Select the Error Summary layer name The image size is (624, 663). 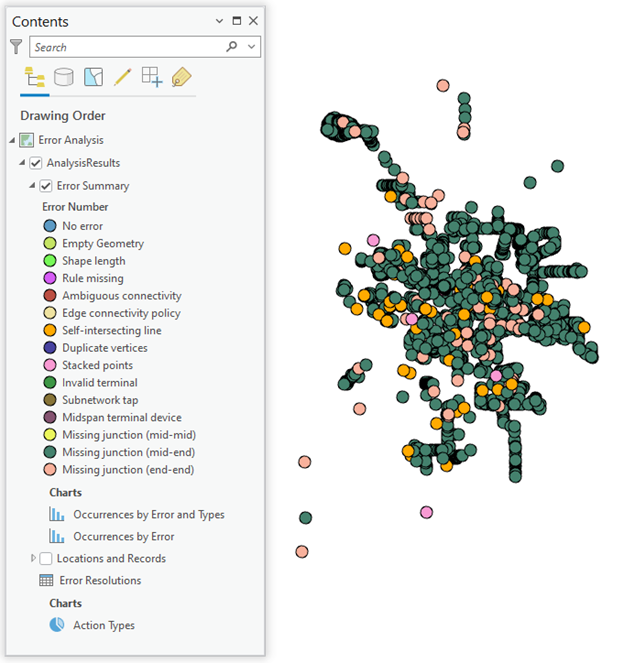(x=93, y=186)
